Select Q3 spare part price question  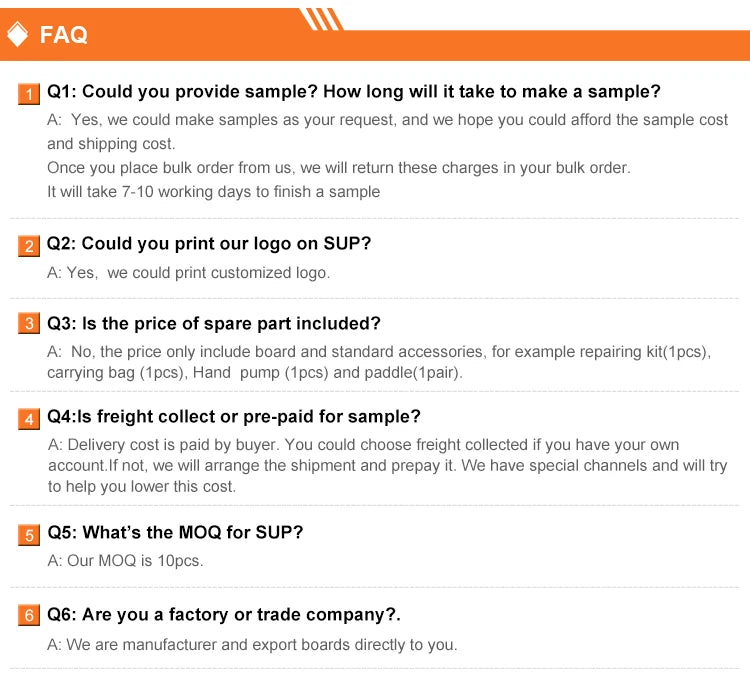tap(214, 323)
